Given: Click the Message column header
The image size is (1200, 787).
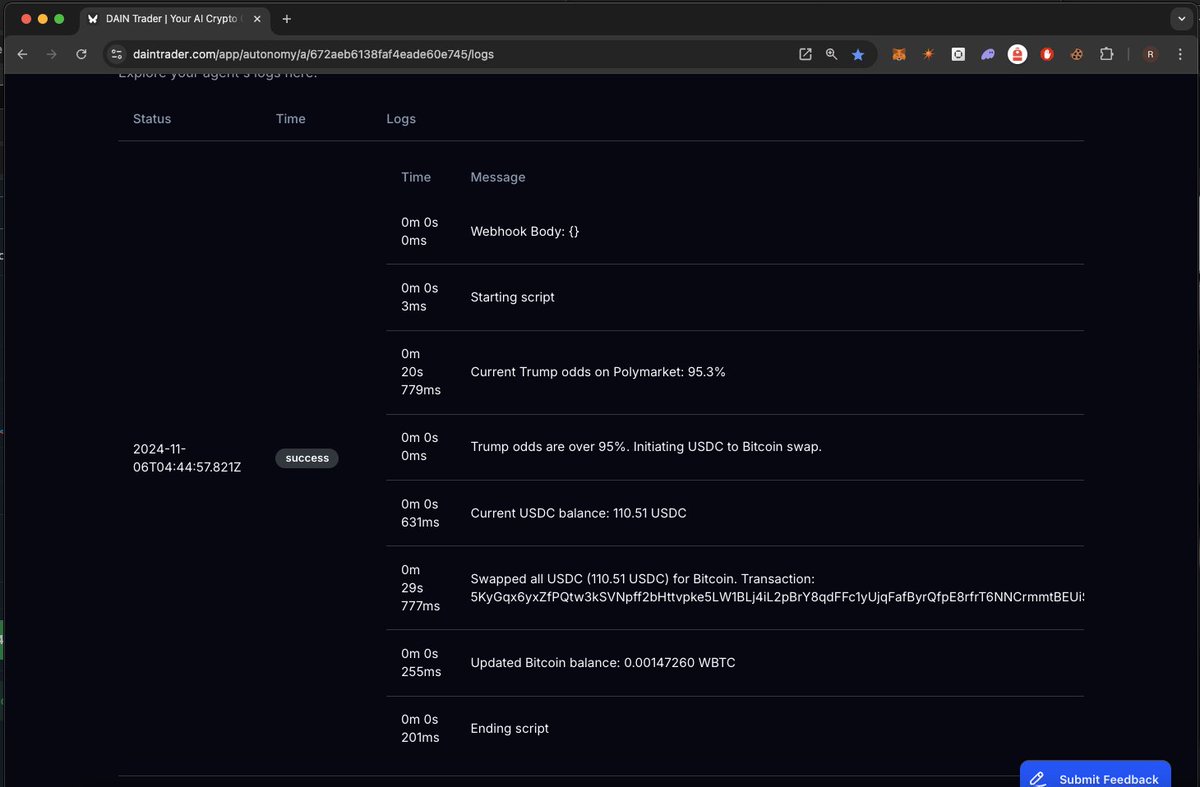Looking at the screenshot, I should point(498,177).
